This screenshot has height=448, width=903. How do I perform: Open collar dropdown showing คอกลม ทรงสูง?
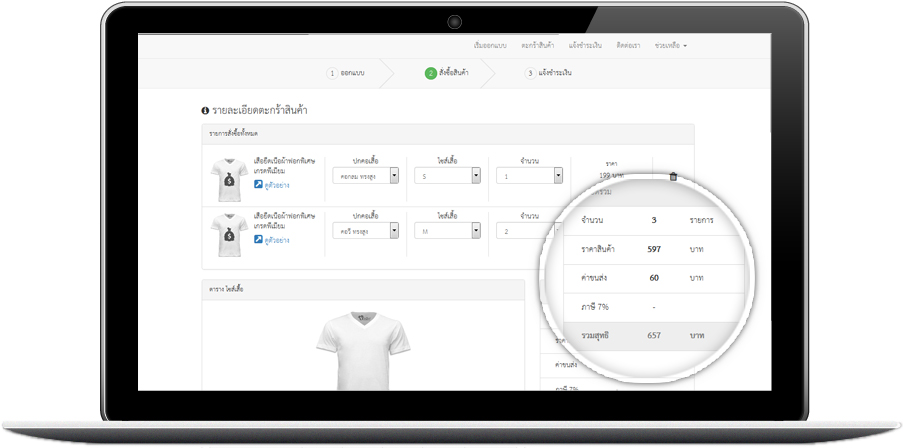click(x=366, y=176)
